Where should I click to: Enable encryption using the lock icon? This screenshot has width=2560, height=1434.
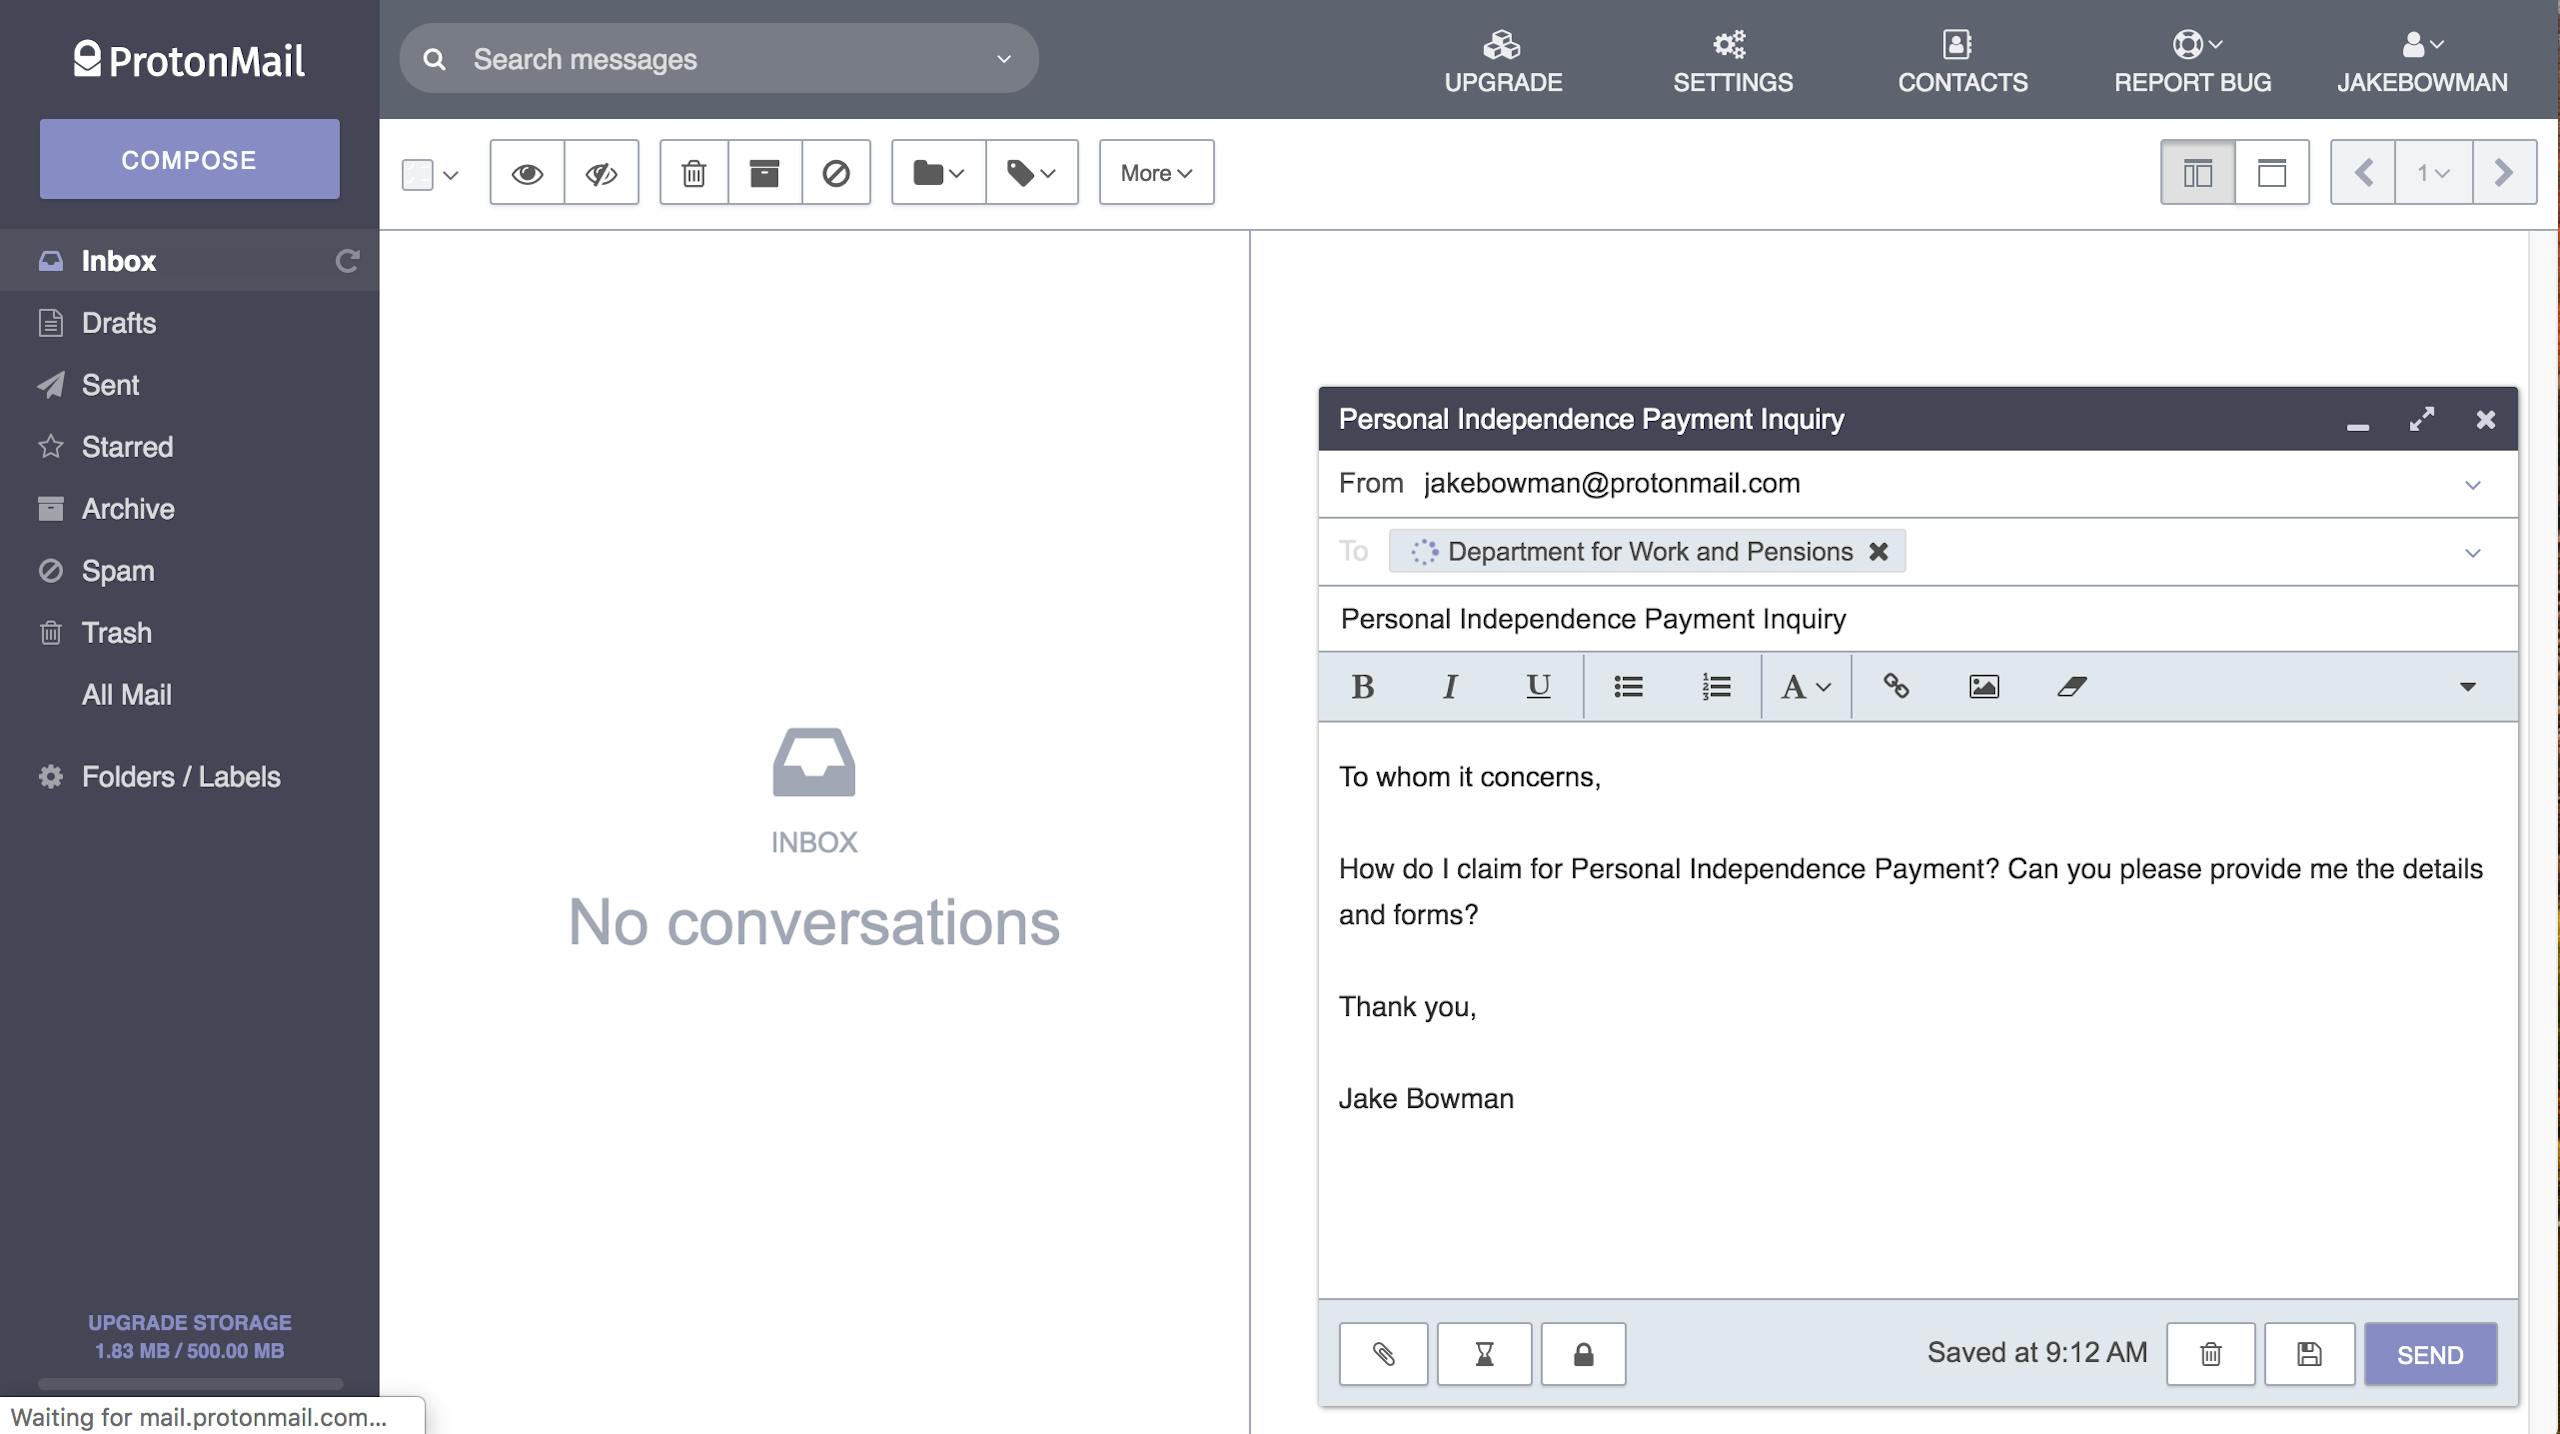point(1583,1354)
